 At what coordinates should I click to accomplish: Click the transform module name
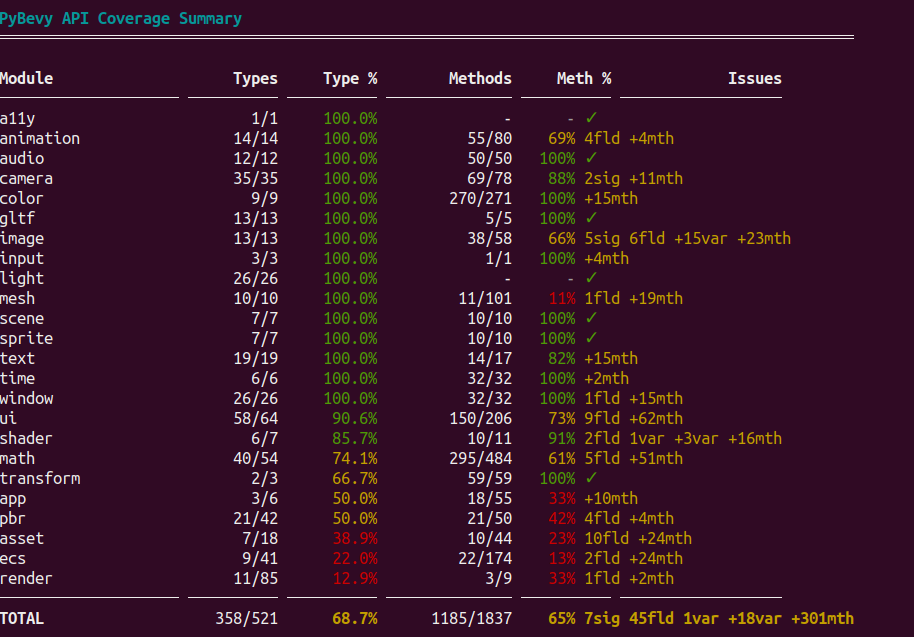(40, 479)
